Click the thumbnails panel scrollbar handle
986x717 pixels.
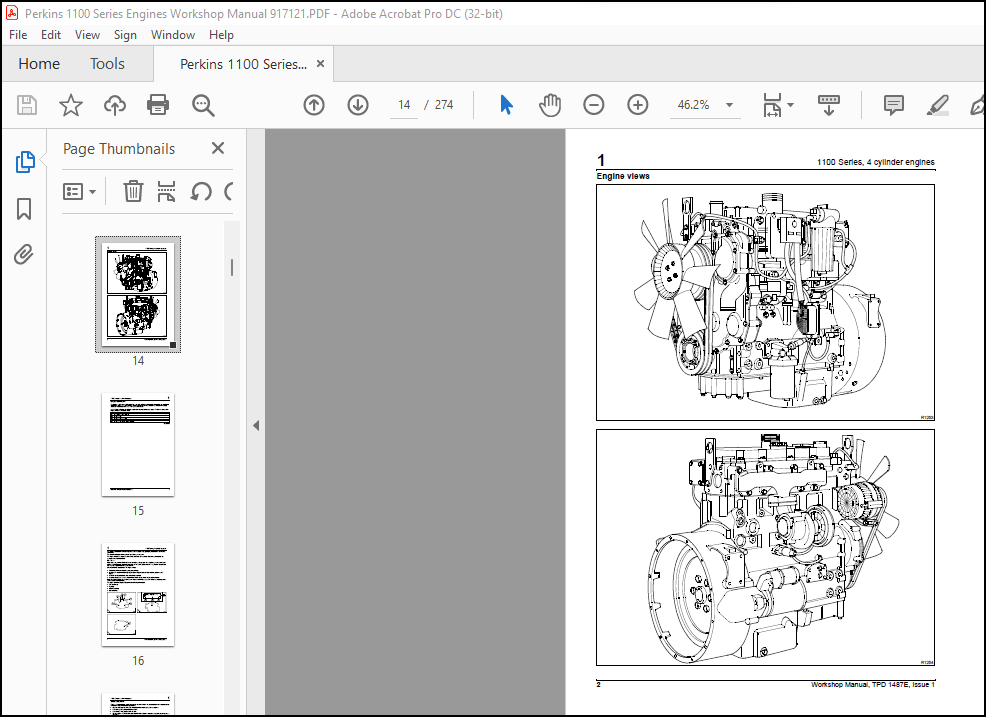coord(232,268)
